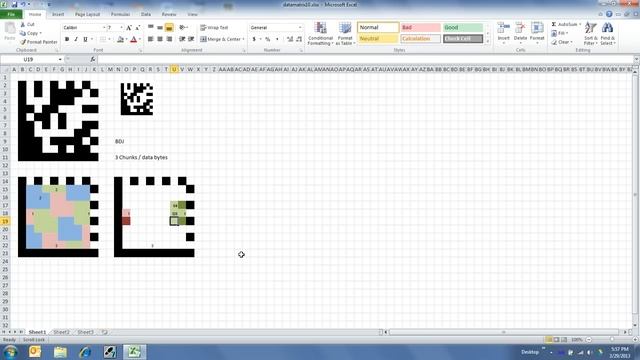
Task: Switch to the Page Layout ribbon tab
Action: coord(87,14)
